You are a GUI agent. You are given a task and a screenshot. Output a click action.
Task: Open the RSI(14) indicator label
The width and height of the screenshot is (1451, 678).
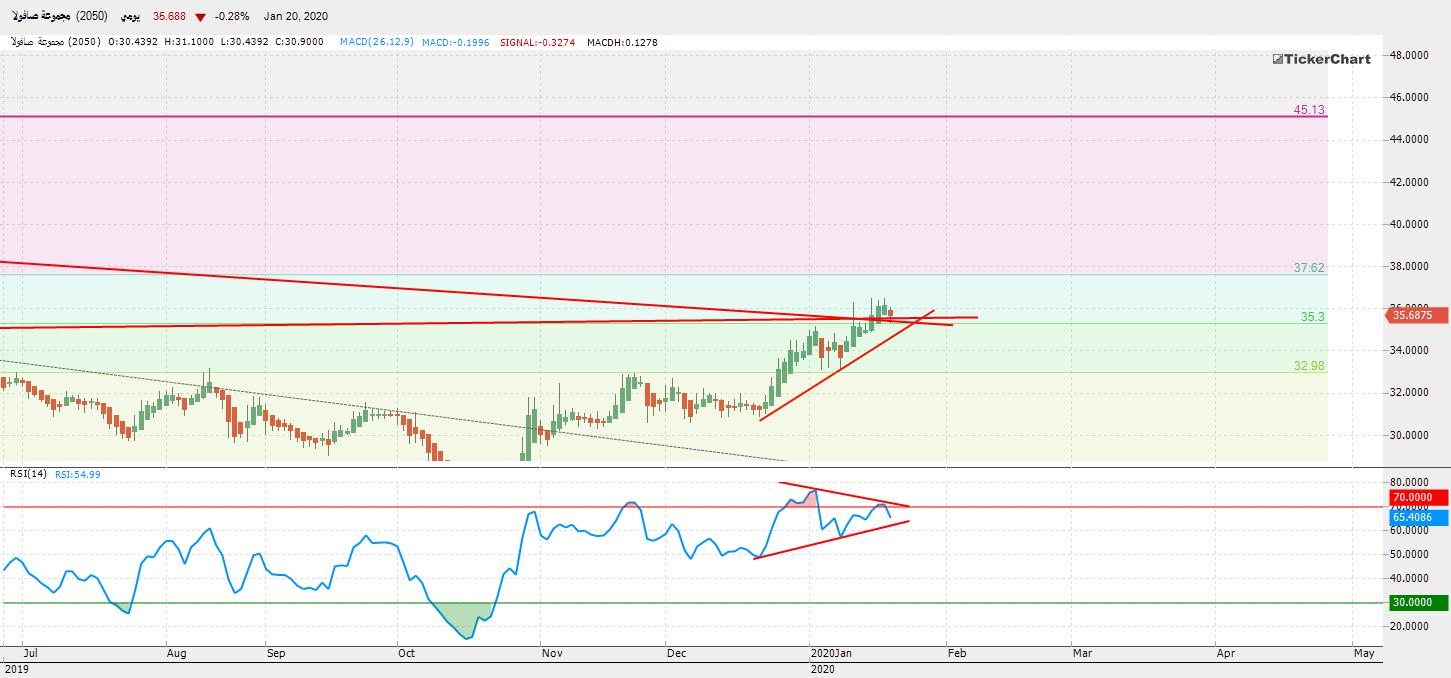point(29,473)
